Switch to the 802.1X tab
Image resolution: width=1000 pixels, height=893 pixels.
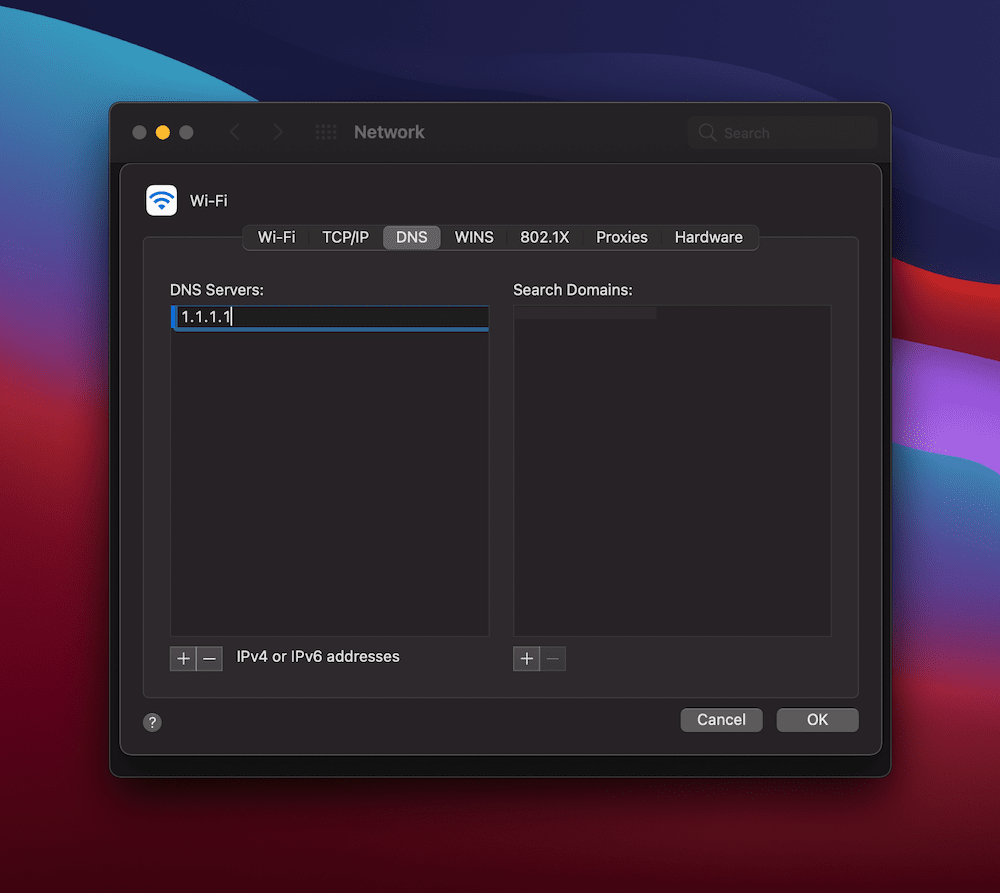pyautogui.click(x=544, y=237)
